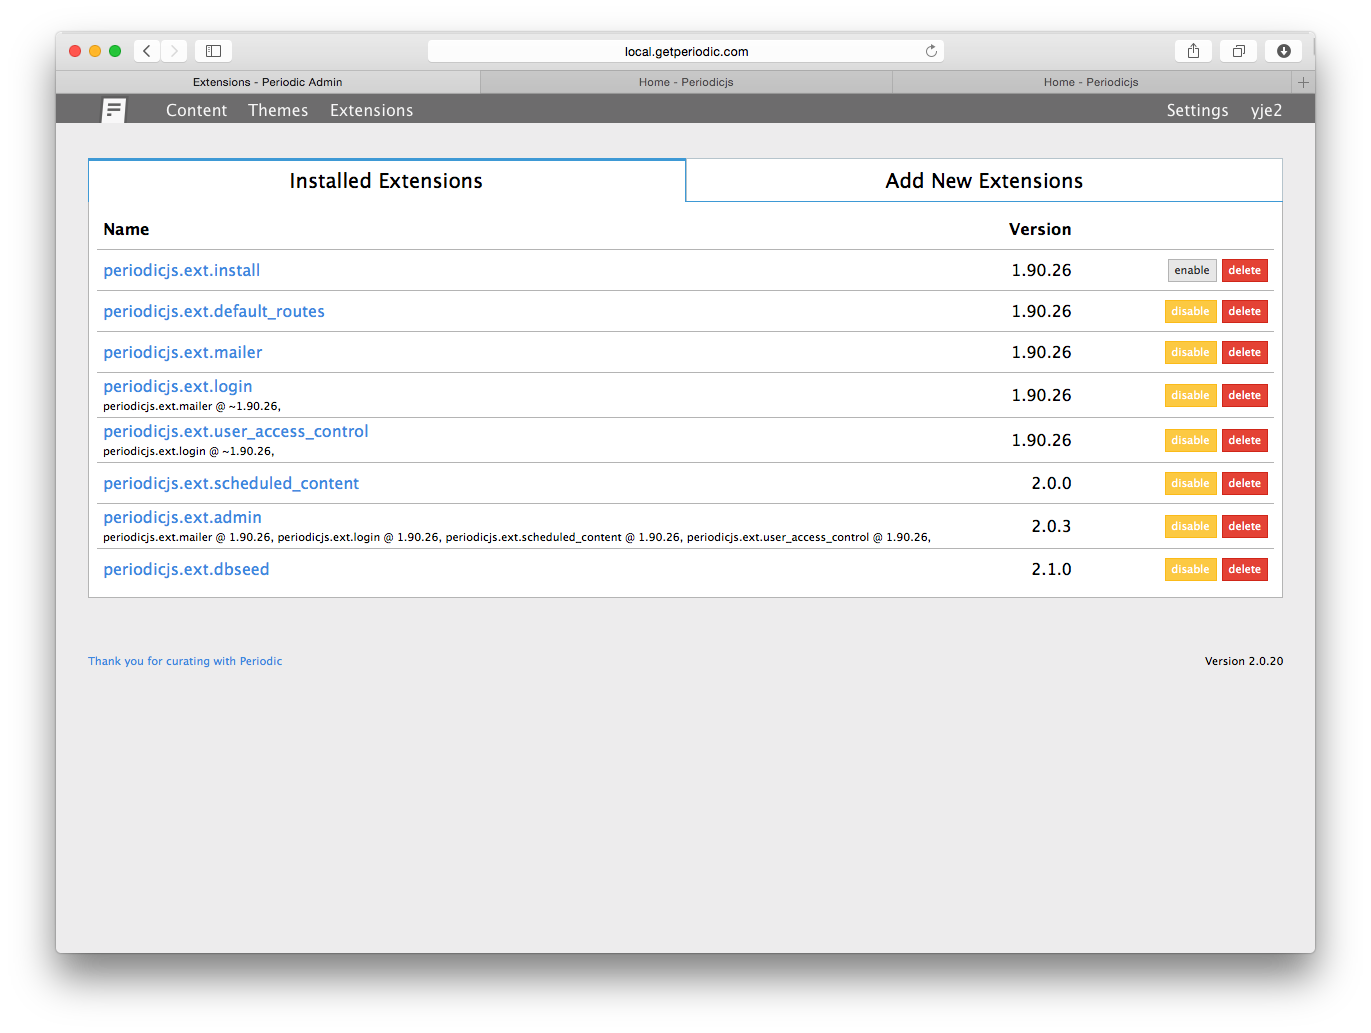Click the periodicjs.ext.login @ ~1.90.26 dependency text
This screenshot has width=1371, height=1033.
189,451
